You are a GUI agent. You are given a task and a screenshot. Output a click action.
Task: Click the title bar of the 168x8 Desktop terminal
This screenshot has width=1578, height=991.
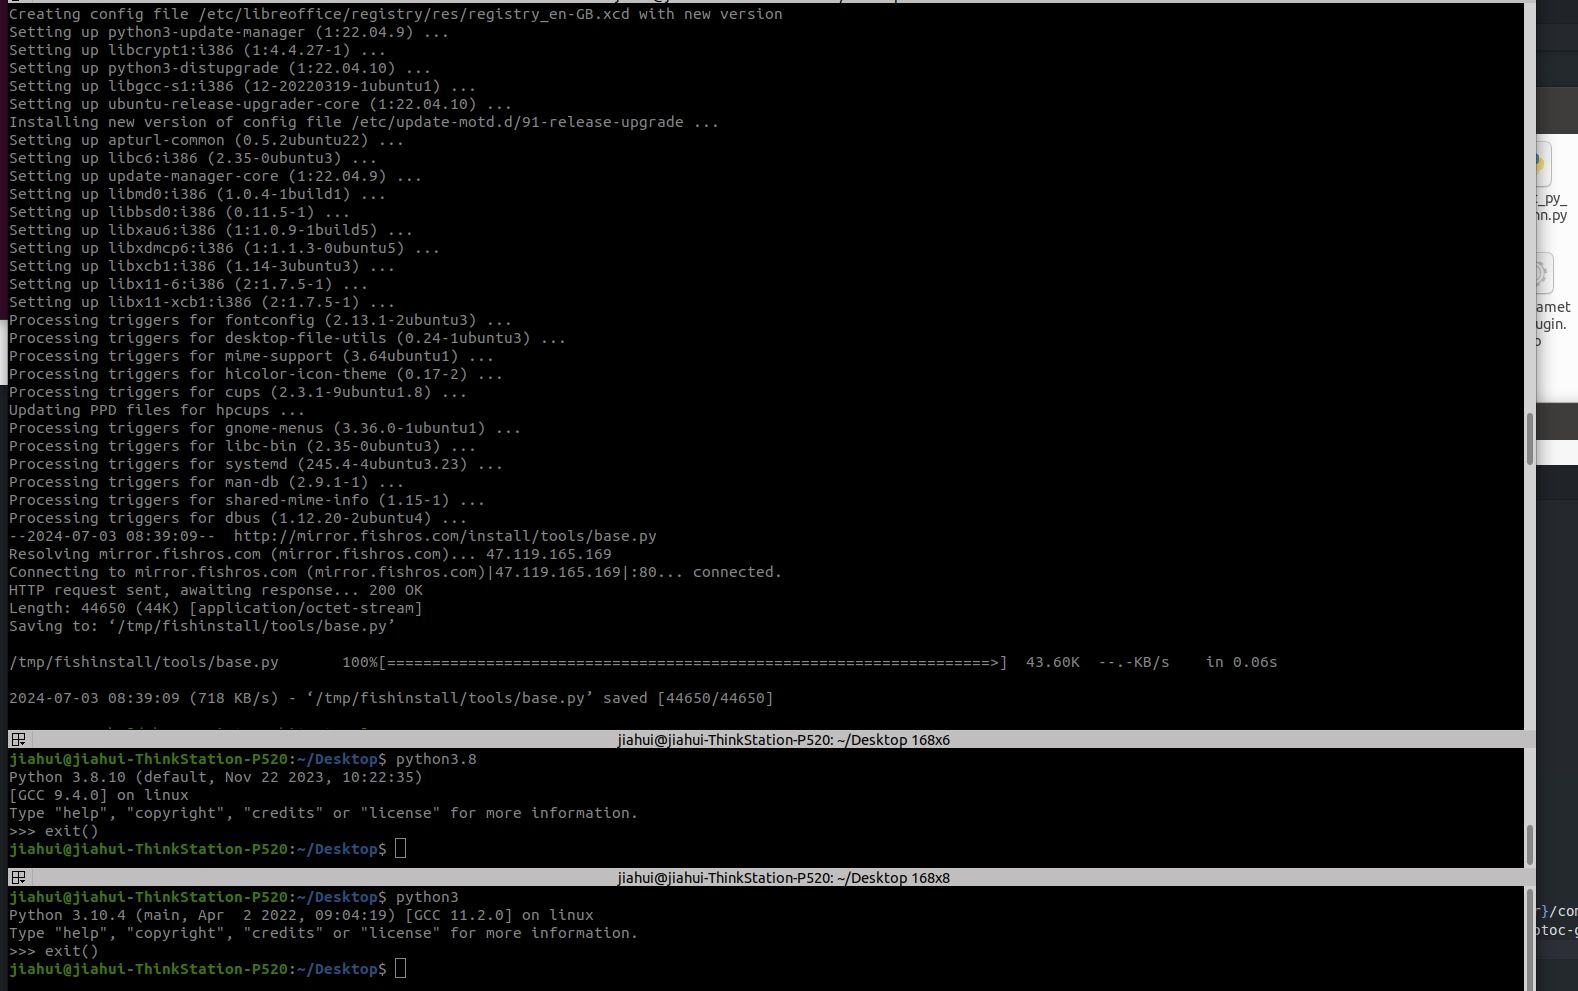[783, 878]
